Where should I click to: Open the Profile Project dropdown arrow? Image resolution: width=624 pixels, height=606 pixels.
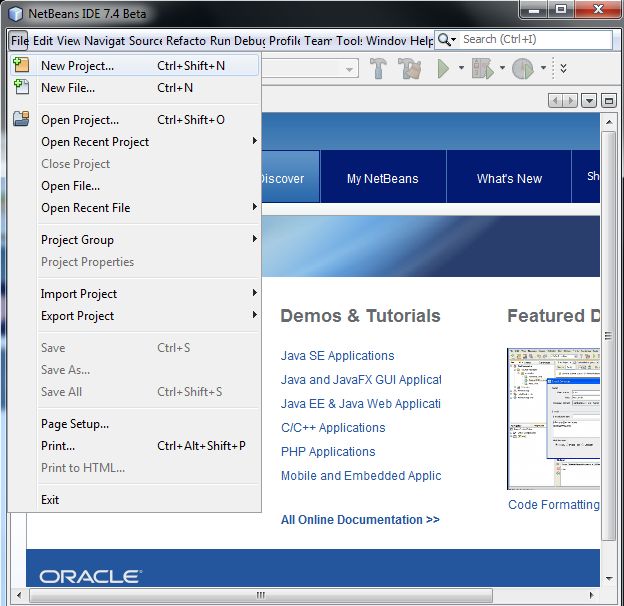point(543,68)
